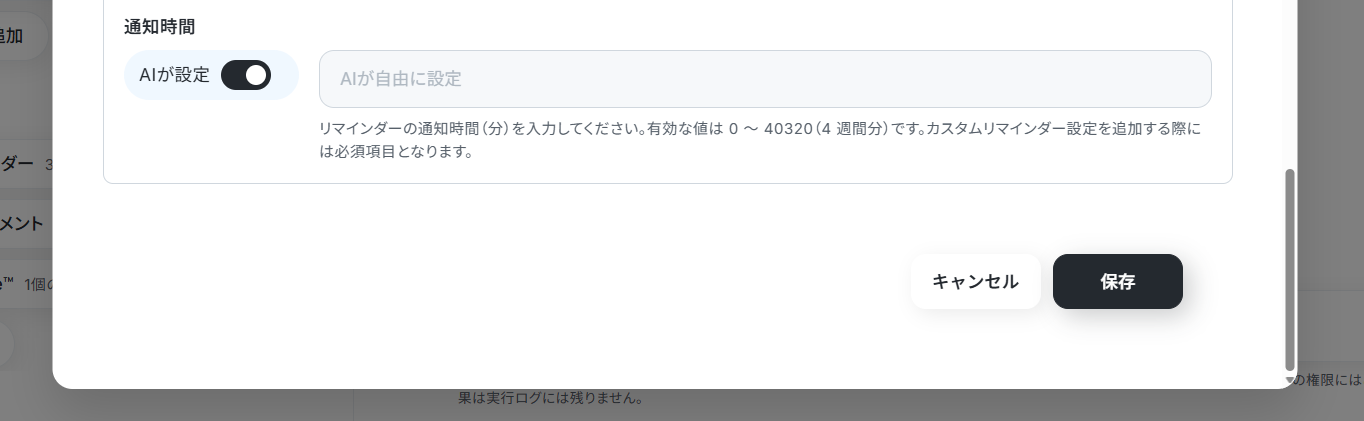
Task: Click the 実行ログには残りません background text
Action: point(550,398)
